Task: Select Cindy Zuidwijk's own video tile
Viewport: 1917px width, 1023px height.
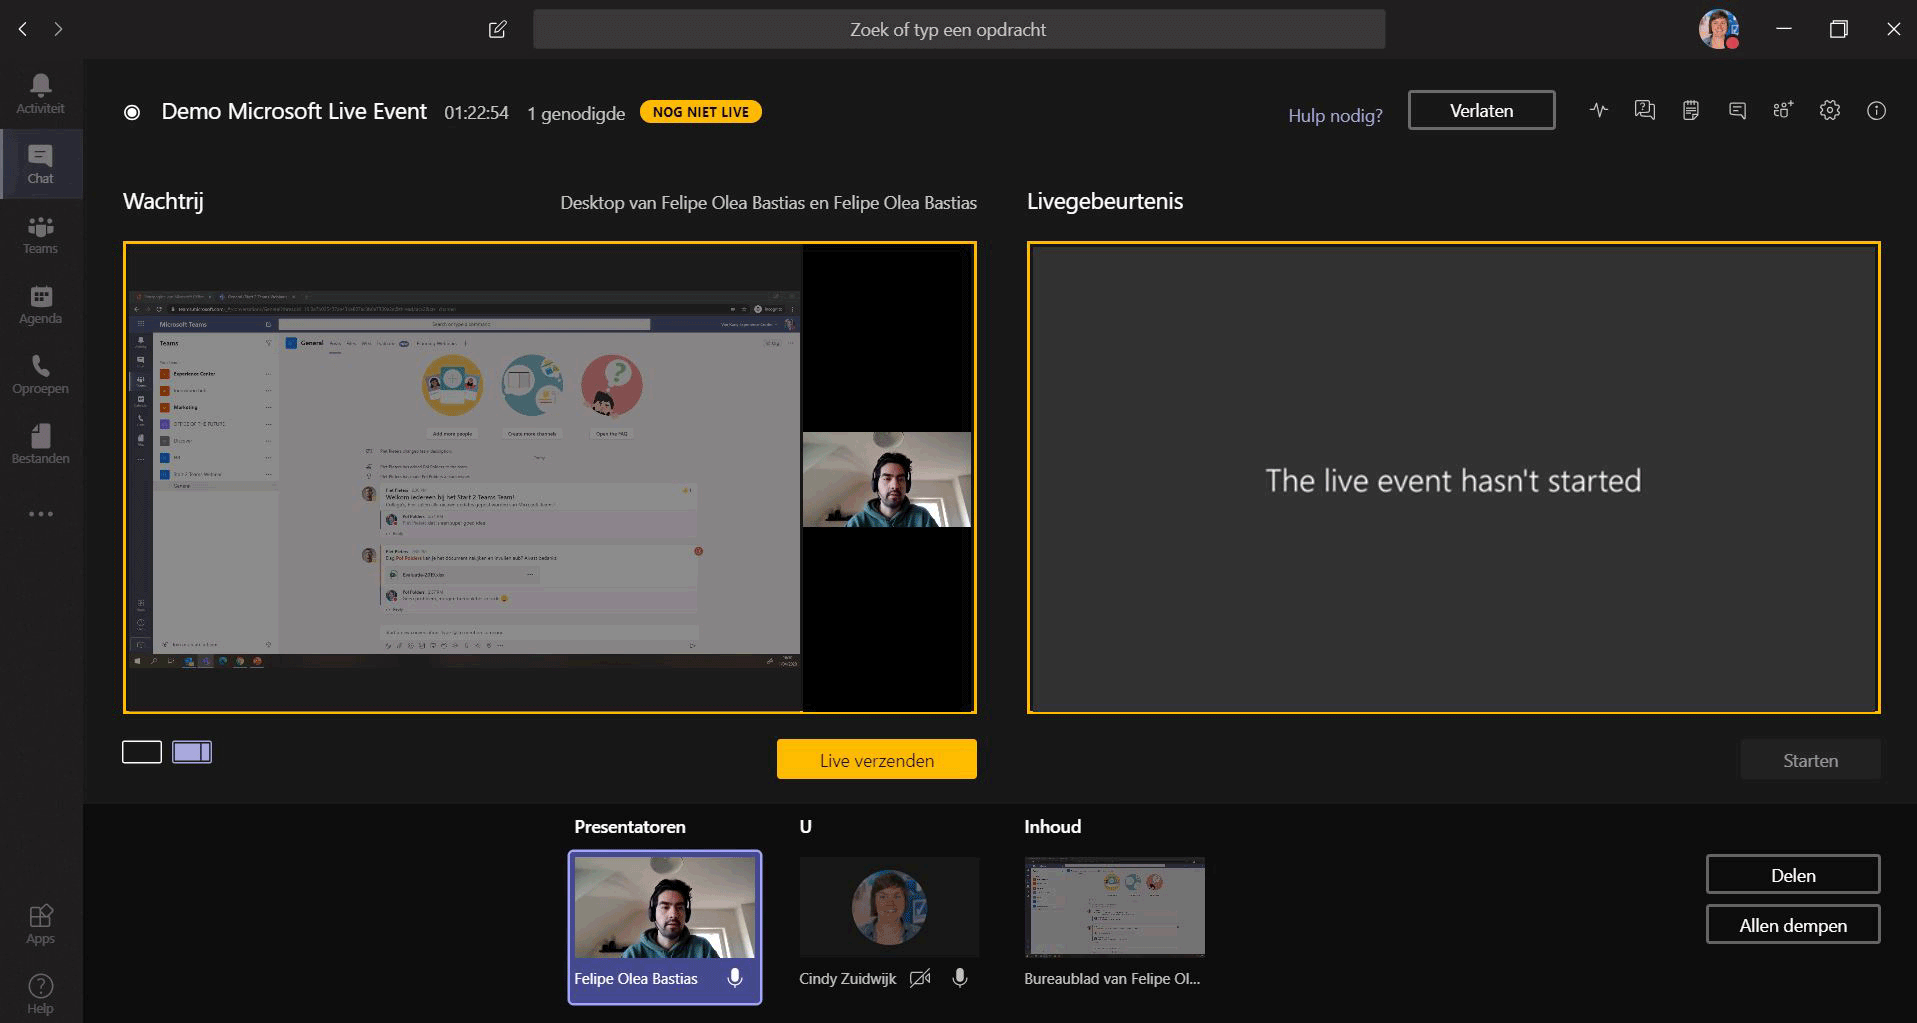Action: click(x=889, y=907)
